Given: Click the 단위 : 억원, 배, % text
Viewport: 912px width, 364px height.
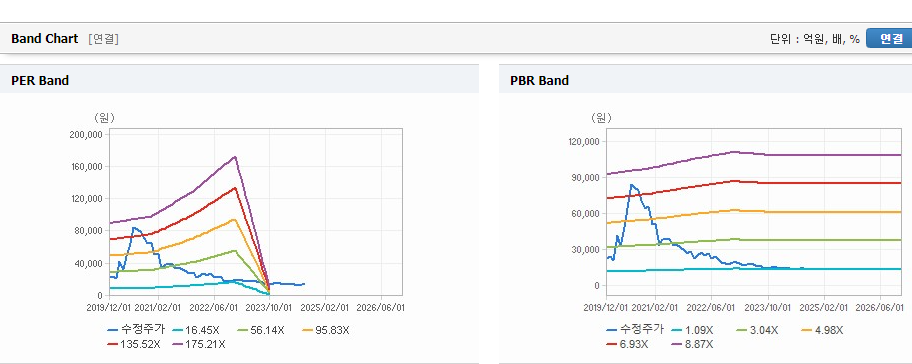Looking at the screenshot, I should [814, 39].
